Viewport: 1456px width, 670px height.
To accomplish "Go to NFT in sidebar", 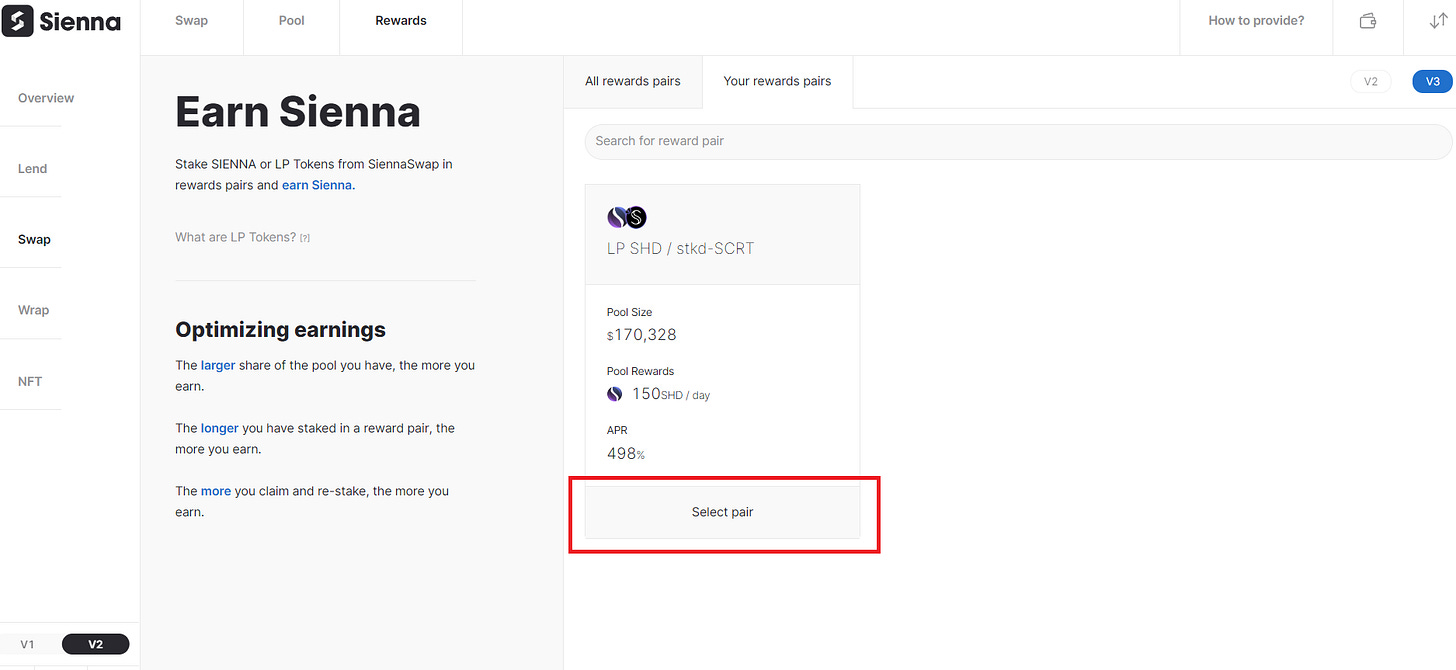I will [x=30, y=382].
